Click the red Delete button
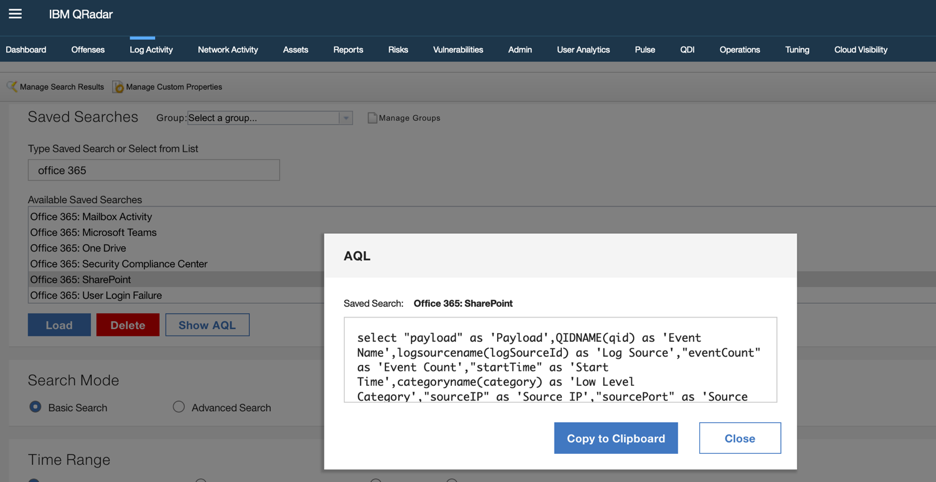Screen dimensions: 936x482 [x=128, y=325]
